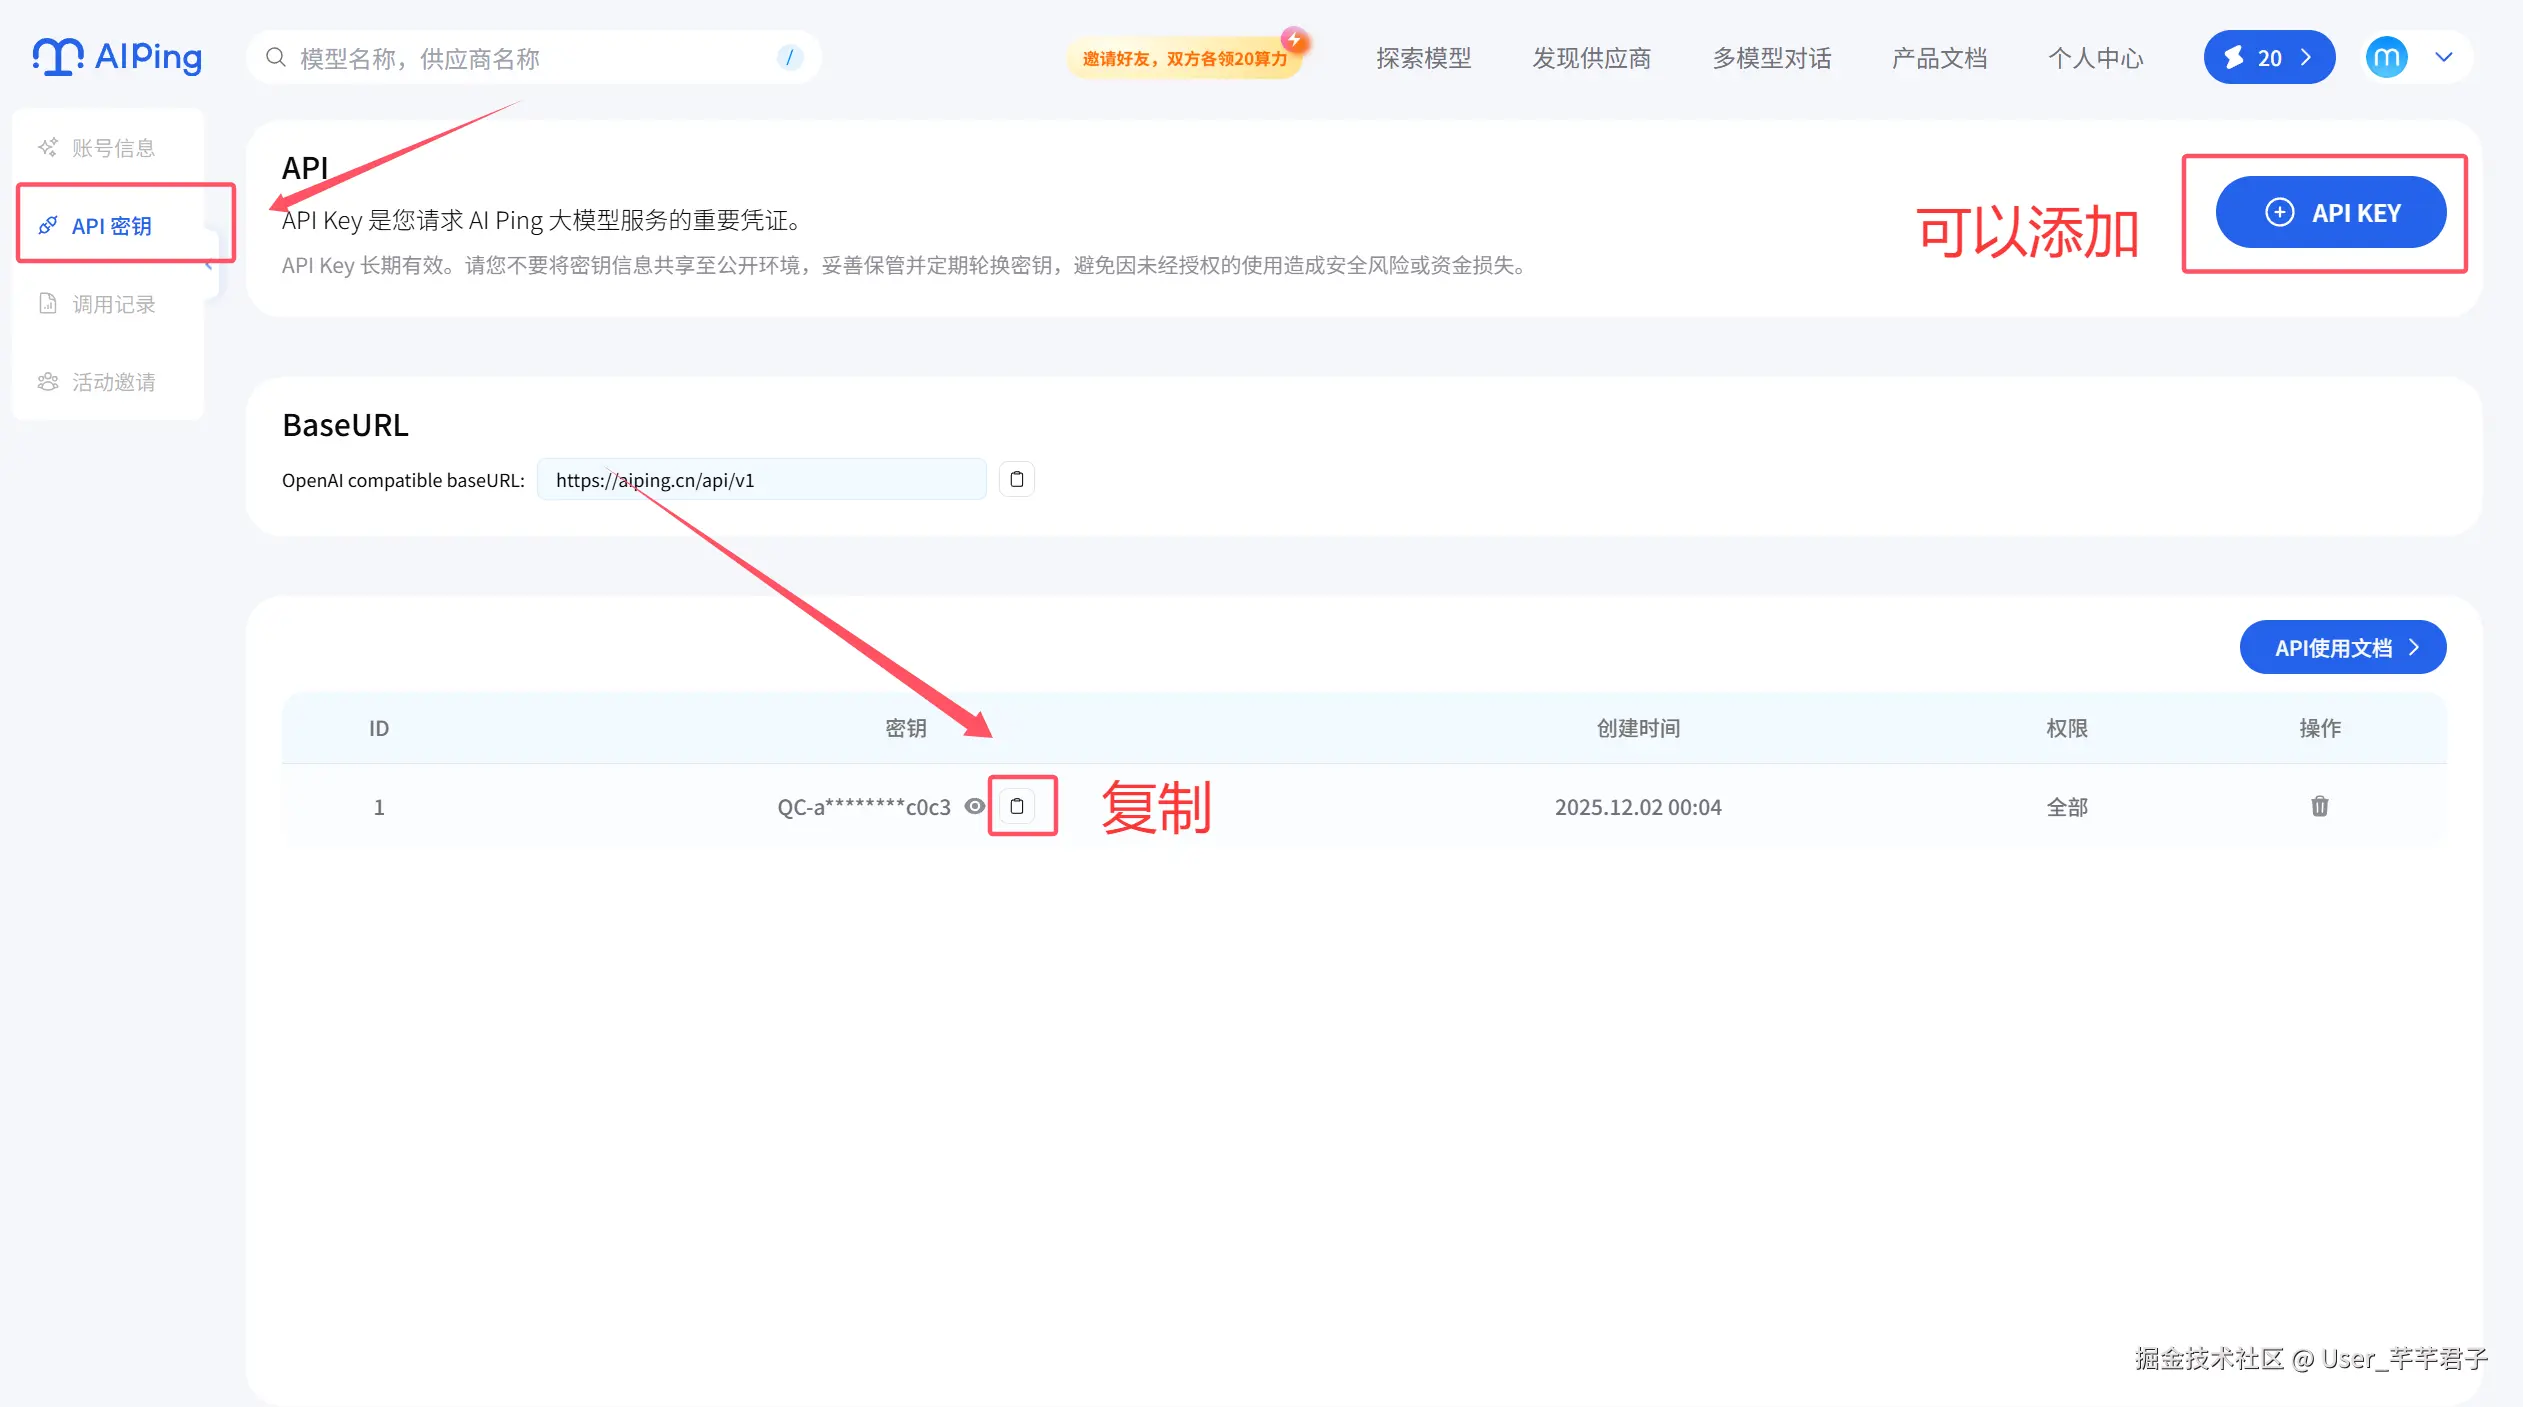Copy the base URL with clipboard icon
This screenshot has width=2523, height=1407.
tap(1016, 480)
